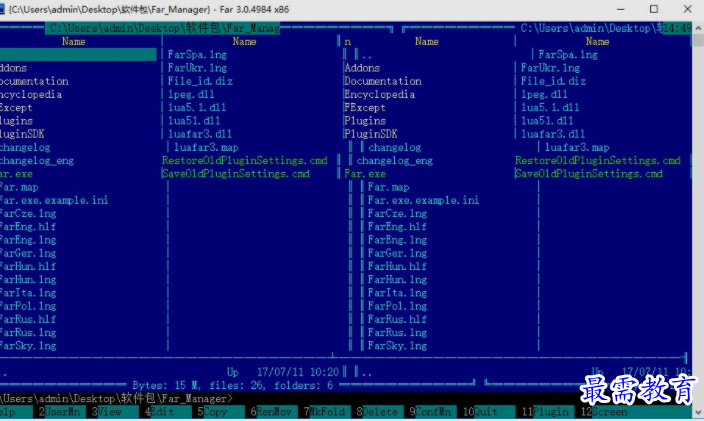Select FarIta.lng in the right panel
Screen dimensions: 704x421
(397, 293)
